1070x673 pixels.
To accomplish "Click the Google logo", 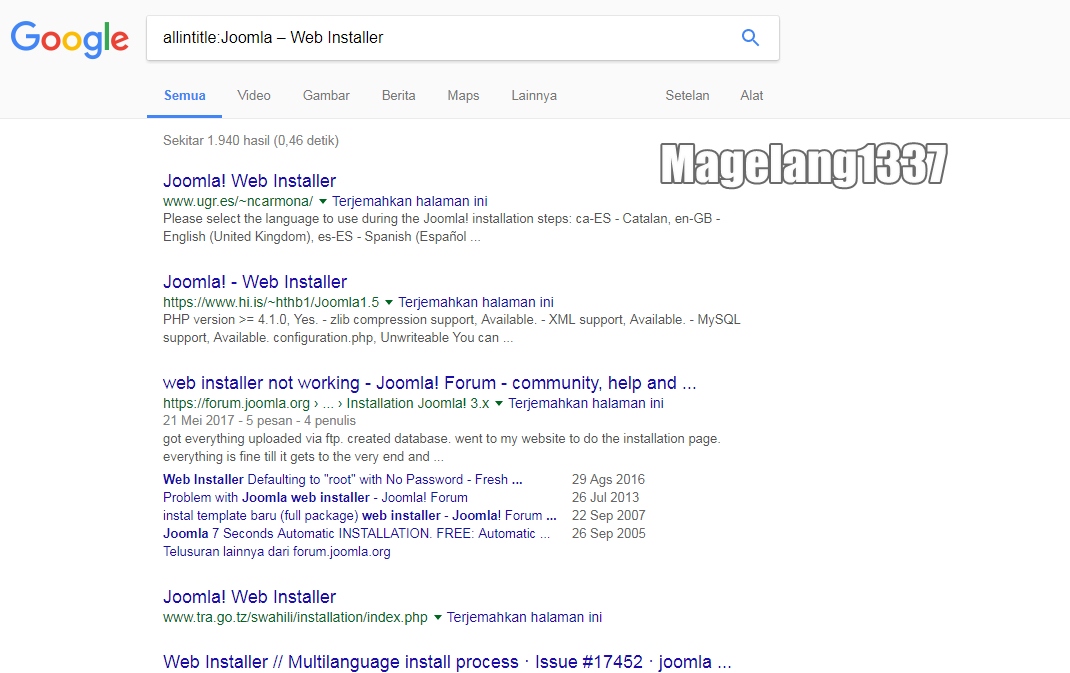I will 70,39.
